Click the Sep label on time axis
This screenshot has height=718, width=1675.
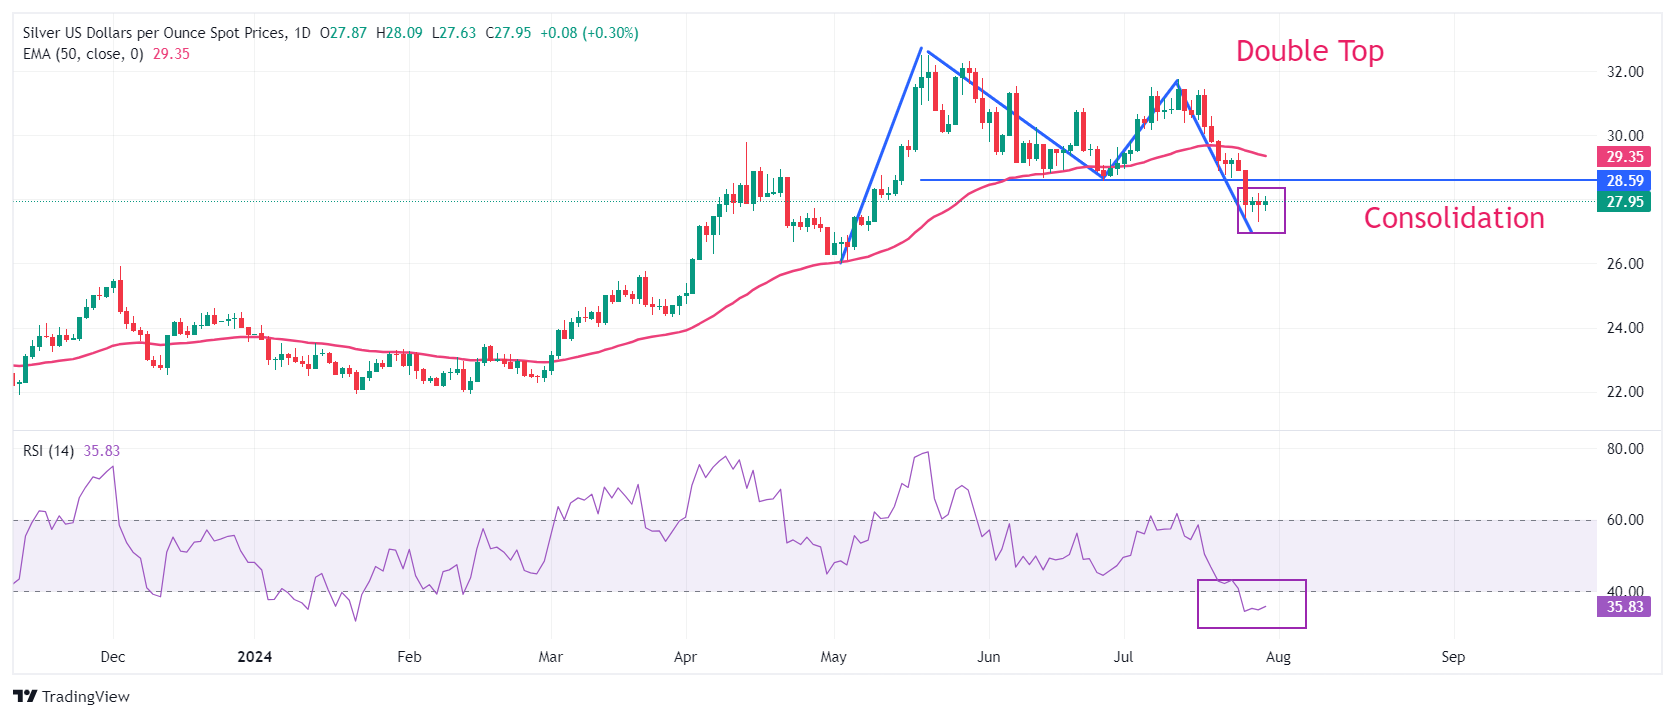(x=1453, y=657)
